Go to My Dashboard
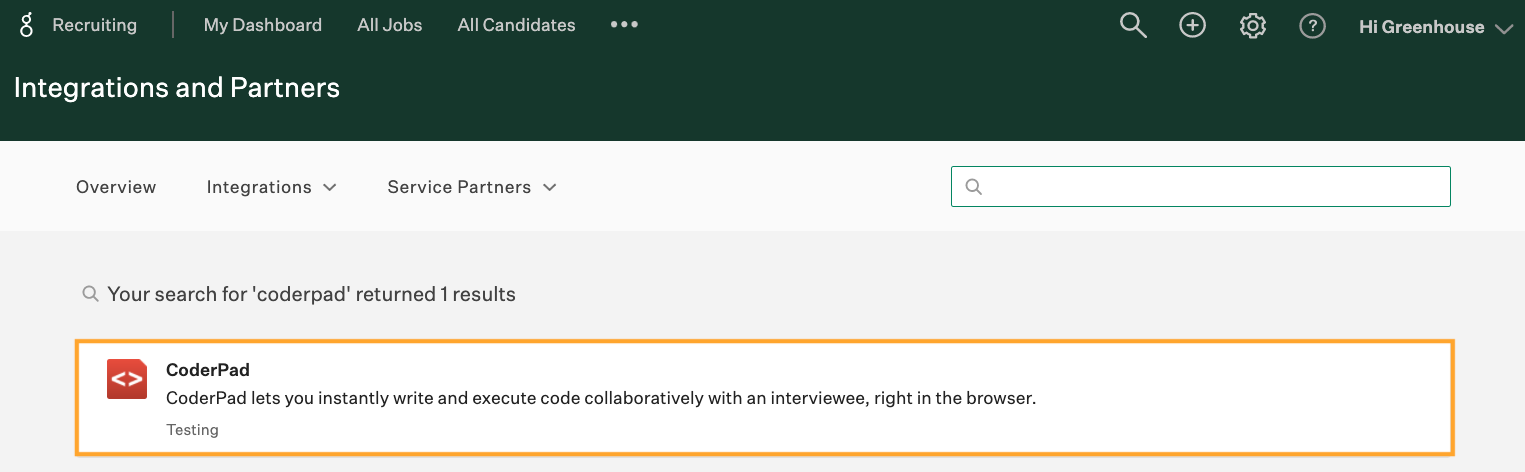The width and height of the screenshot is (1525, 472). point(263,25)
